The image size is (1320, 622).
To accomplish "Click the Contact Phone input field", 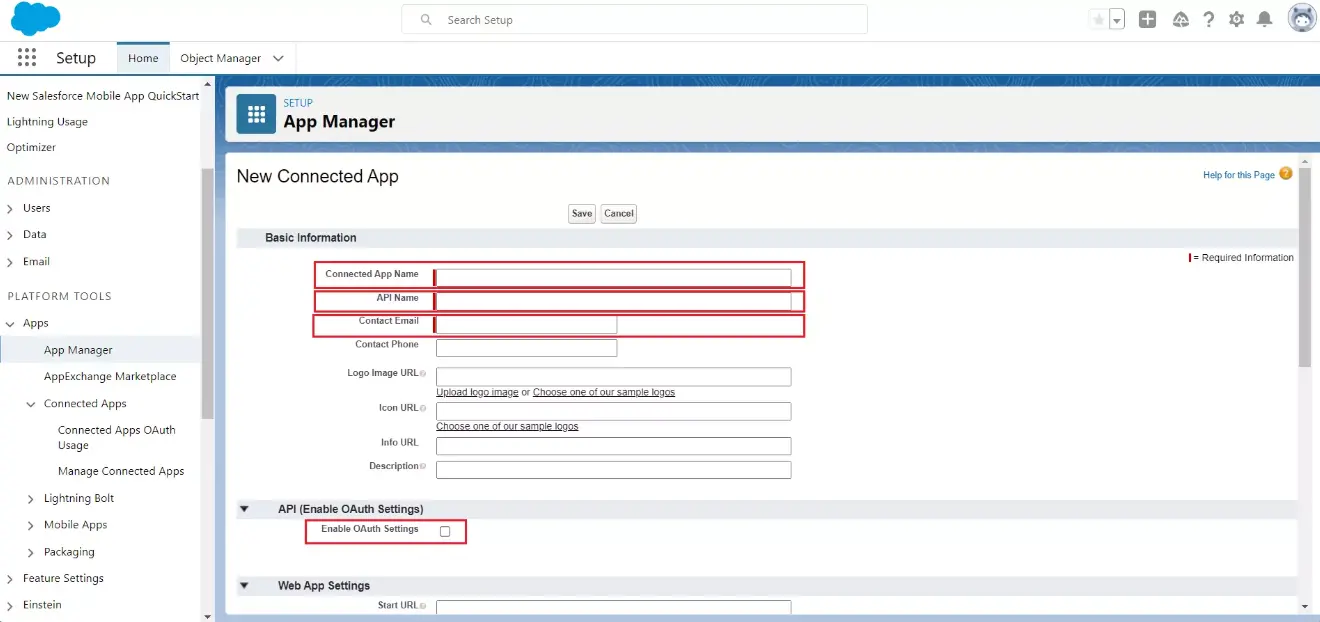I will (x=527, y=348).
